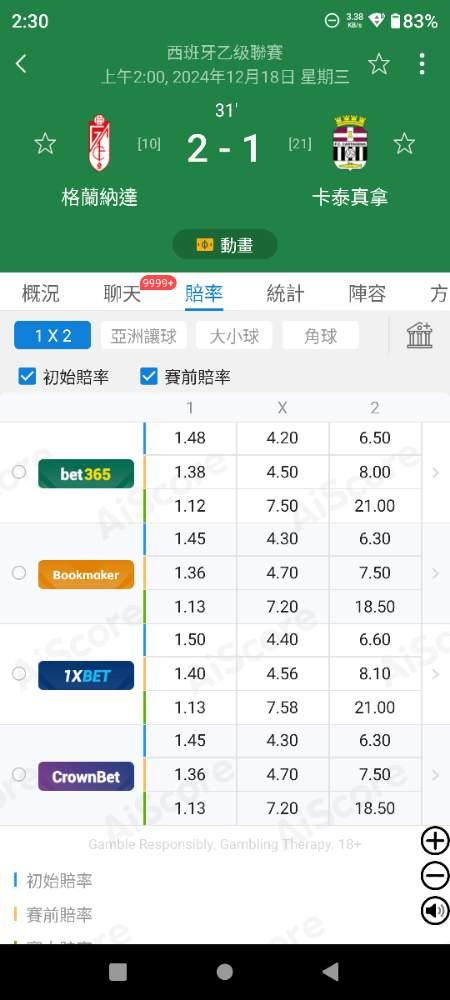
Task: Star the home team 格蘭納達
Action: tap(45, 143)
